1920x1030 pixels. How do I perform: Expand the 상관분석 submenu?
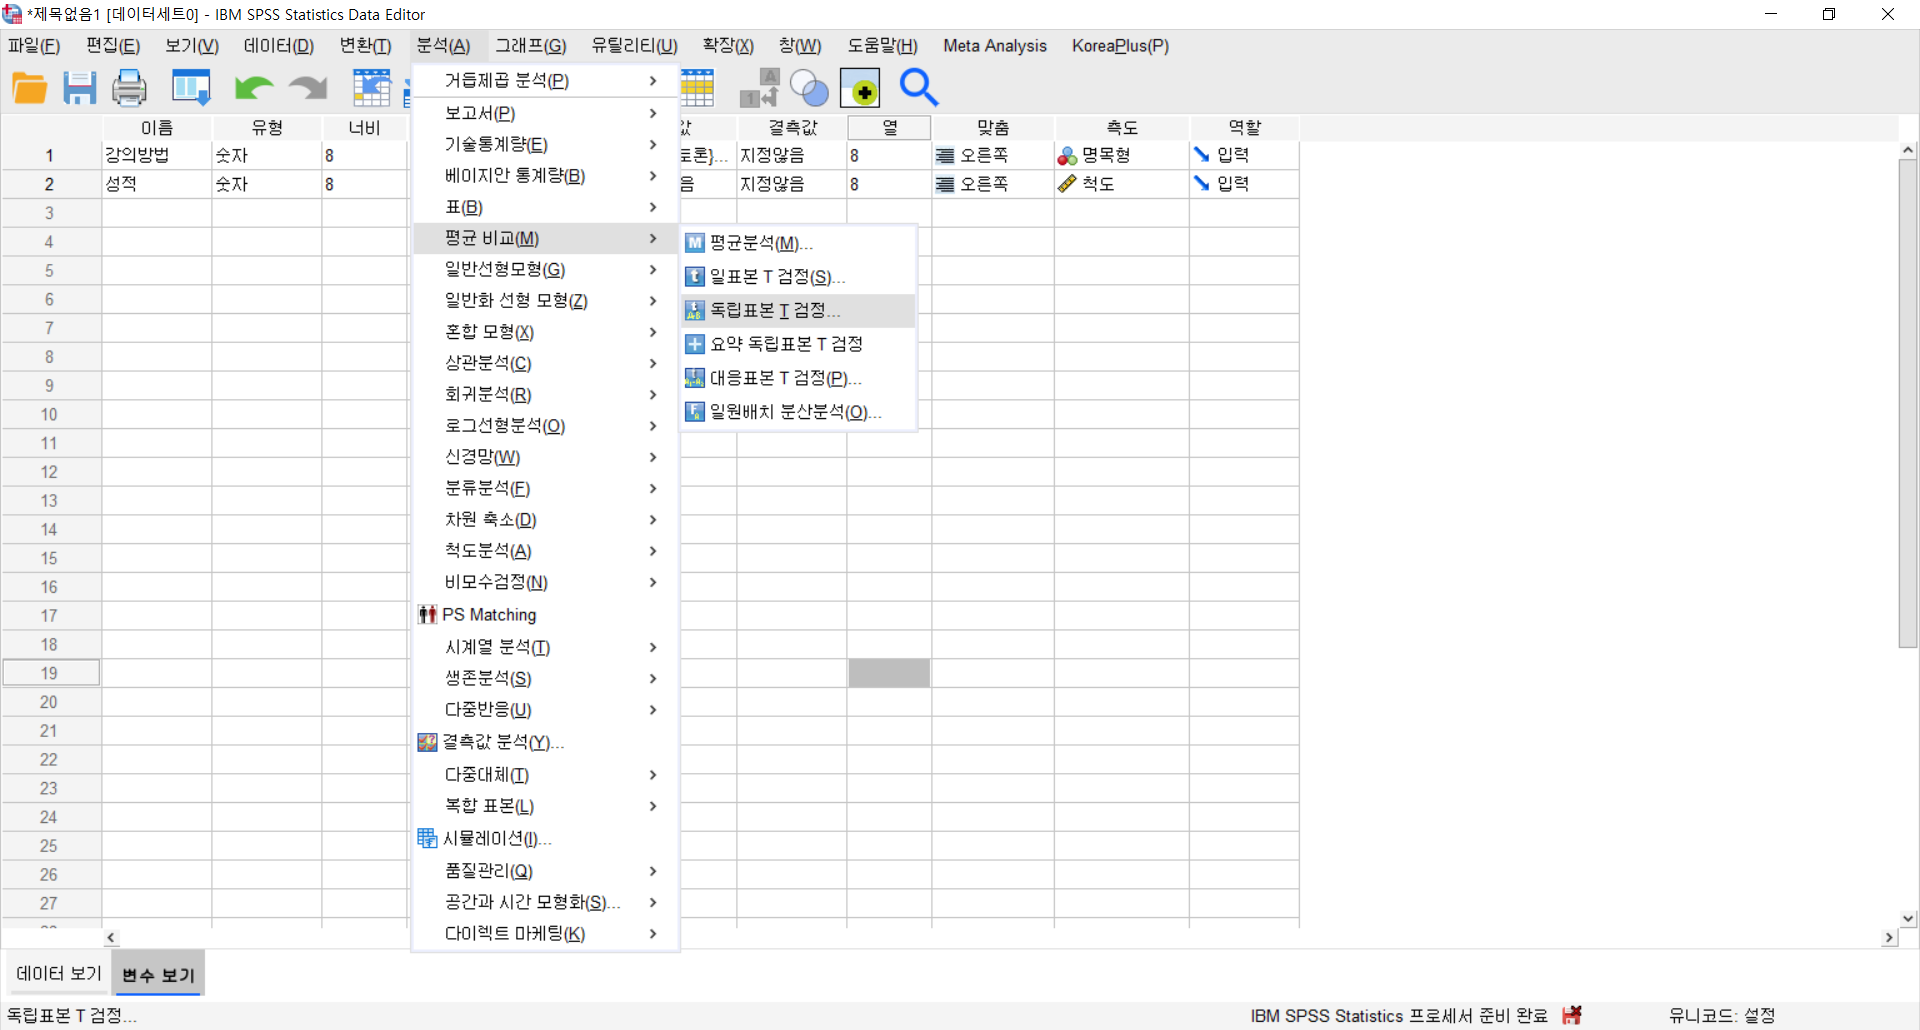(x=546, y=363)
